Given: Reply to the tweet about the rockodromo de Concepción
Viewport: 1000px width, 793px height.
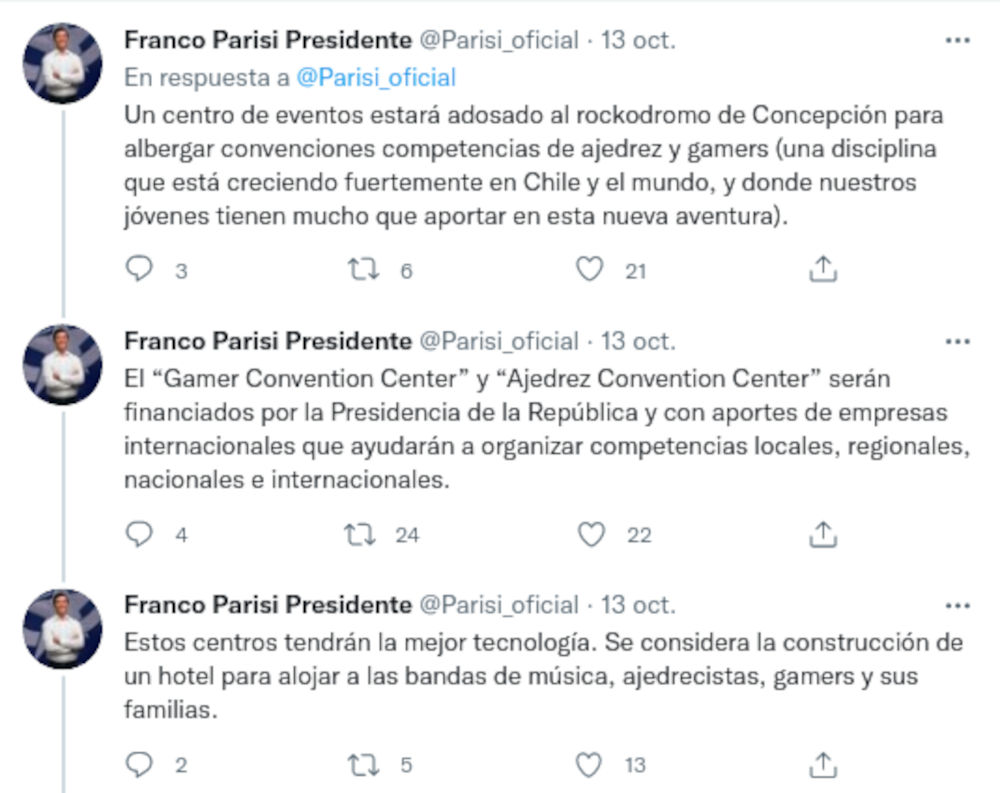Looking at the screenshot, I should 140,269.
